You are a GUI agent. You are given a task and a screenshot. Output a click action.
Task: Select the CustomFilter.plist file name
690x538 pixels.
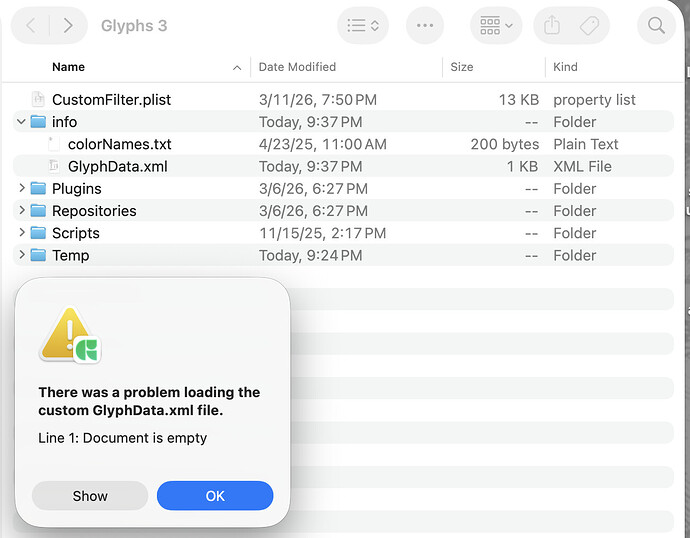[111, 100]
